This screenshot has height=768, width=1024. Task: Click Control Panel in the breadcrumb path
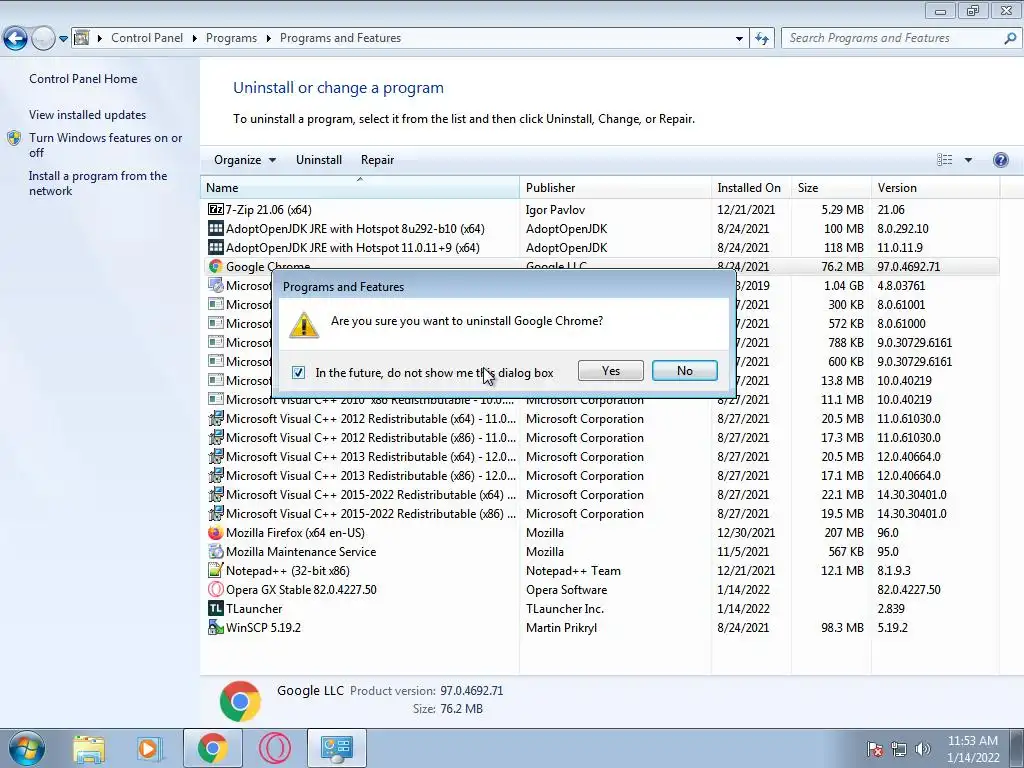pos(147,39)
